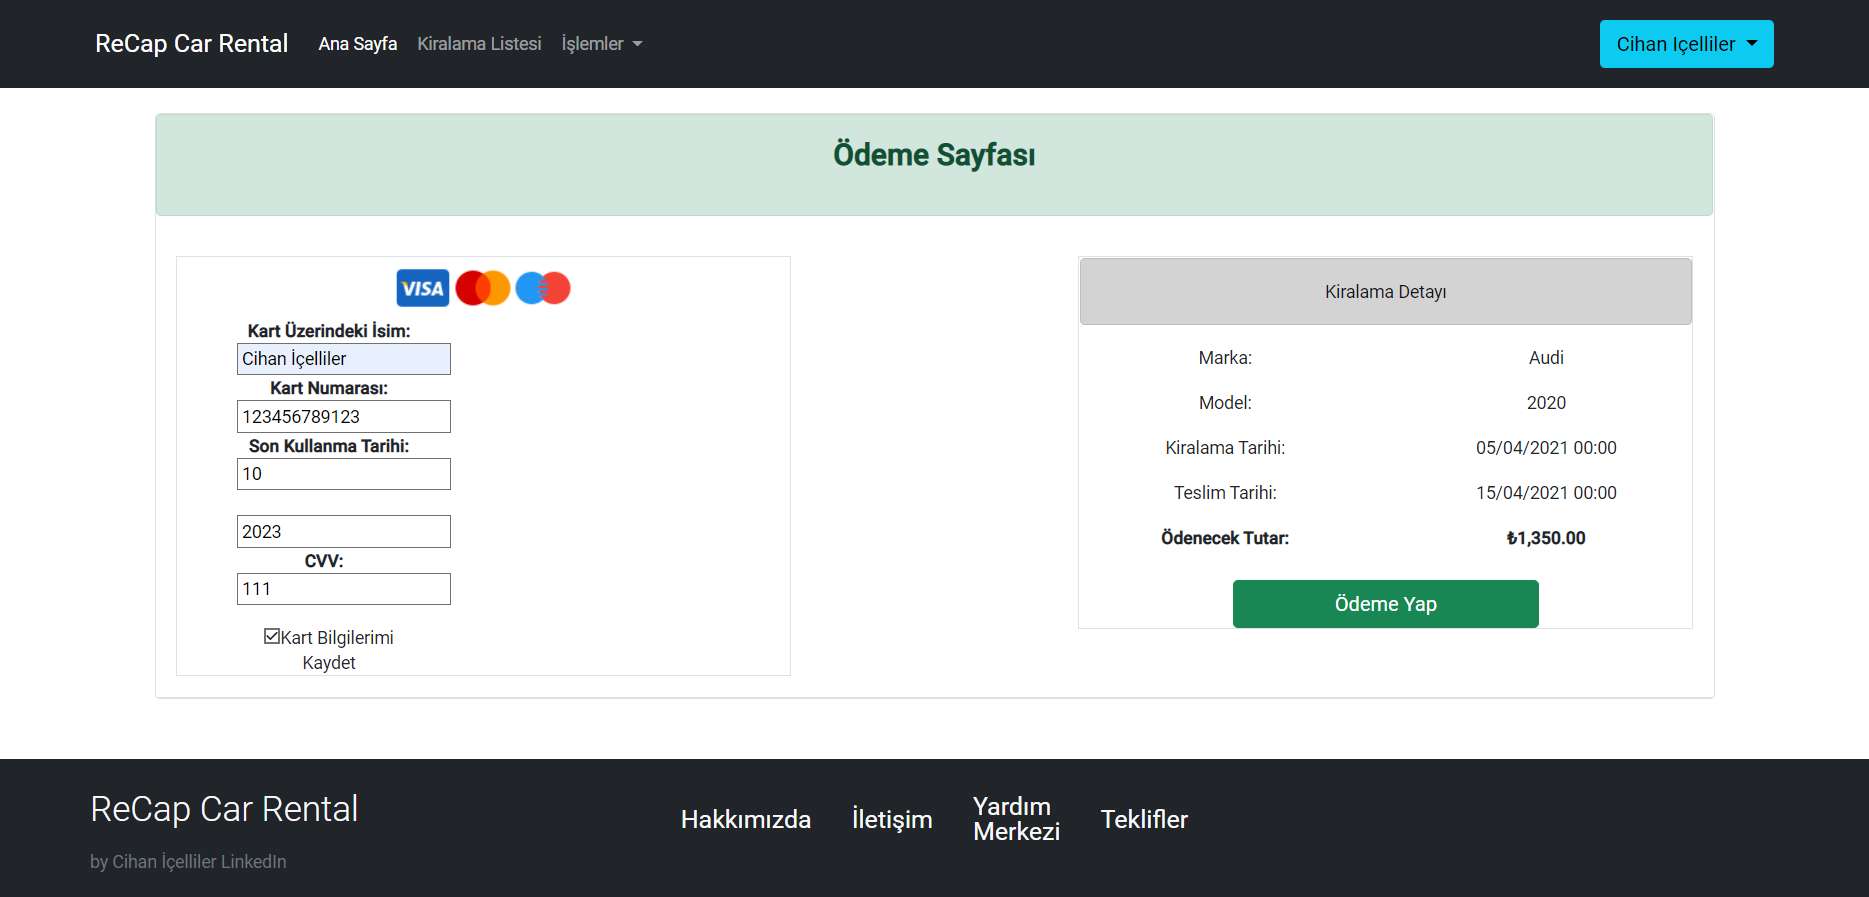Screen dimensions: 1869x897
Task: Click the Teslim Tarihi: label
Action: pyautogui.click(x=1225, y=493)
